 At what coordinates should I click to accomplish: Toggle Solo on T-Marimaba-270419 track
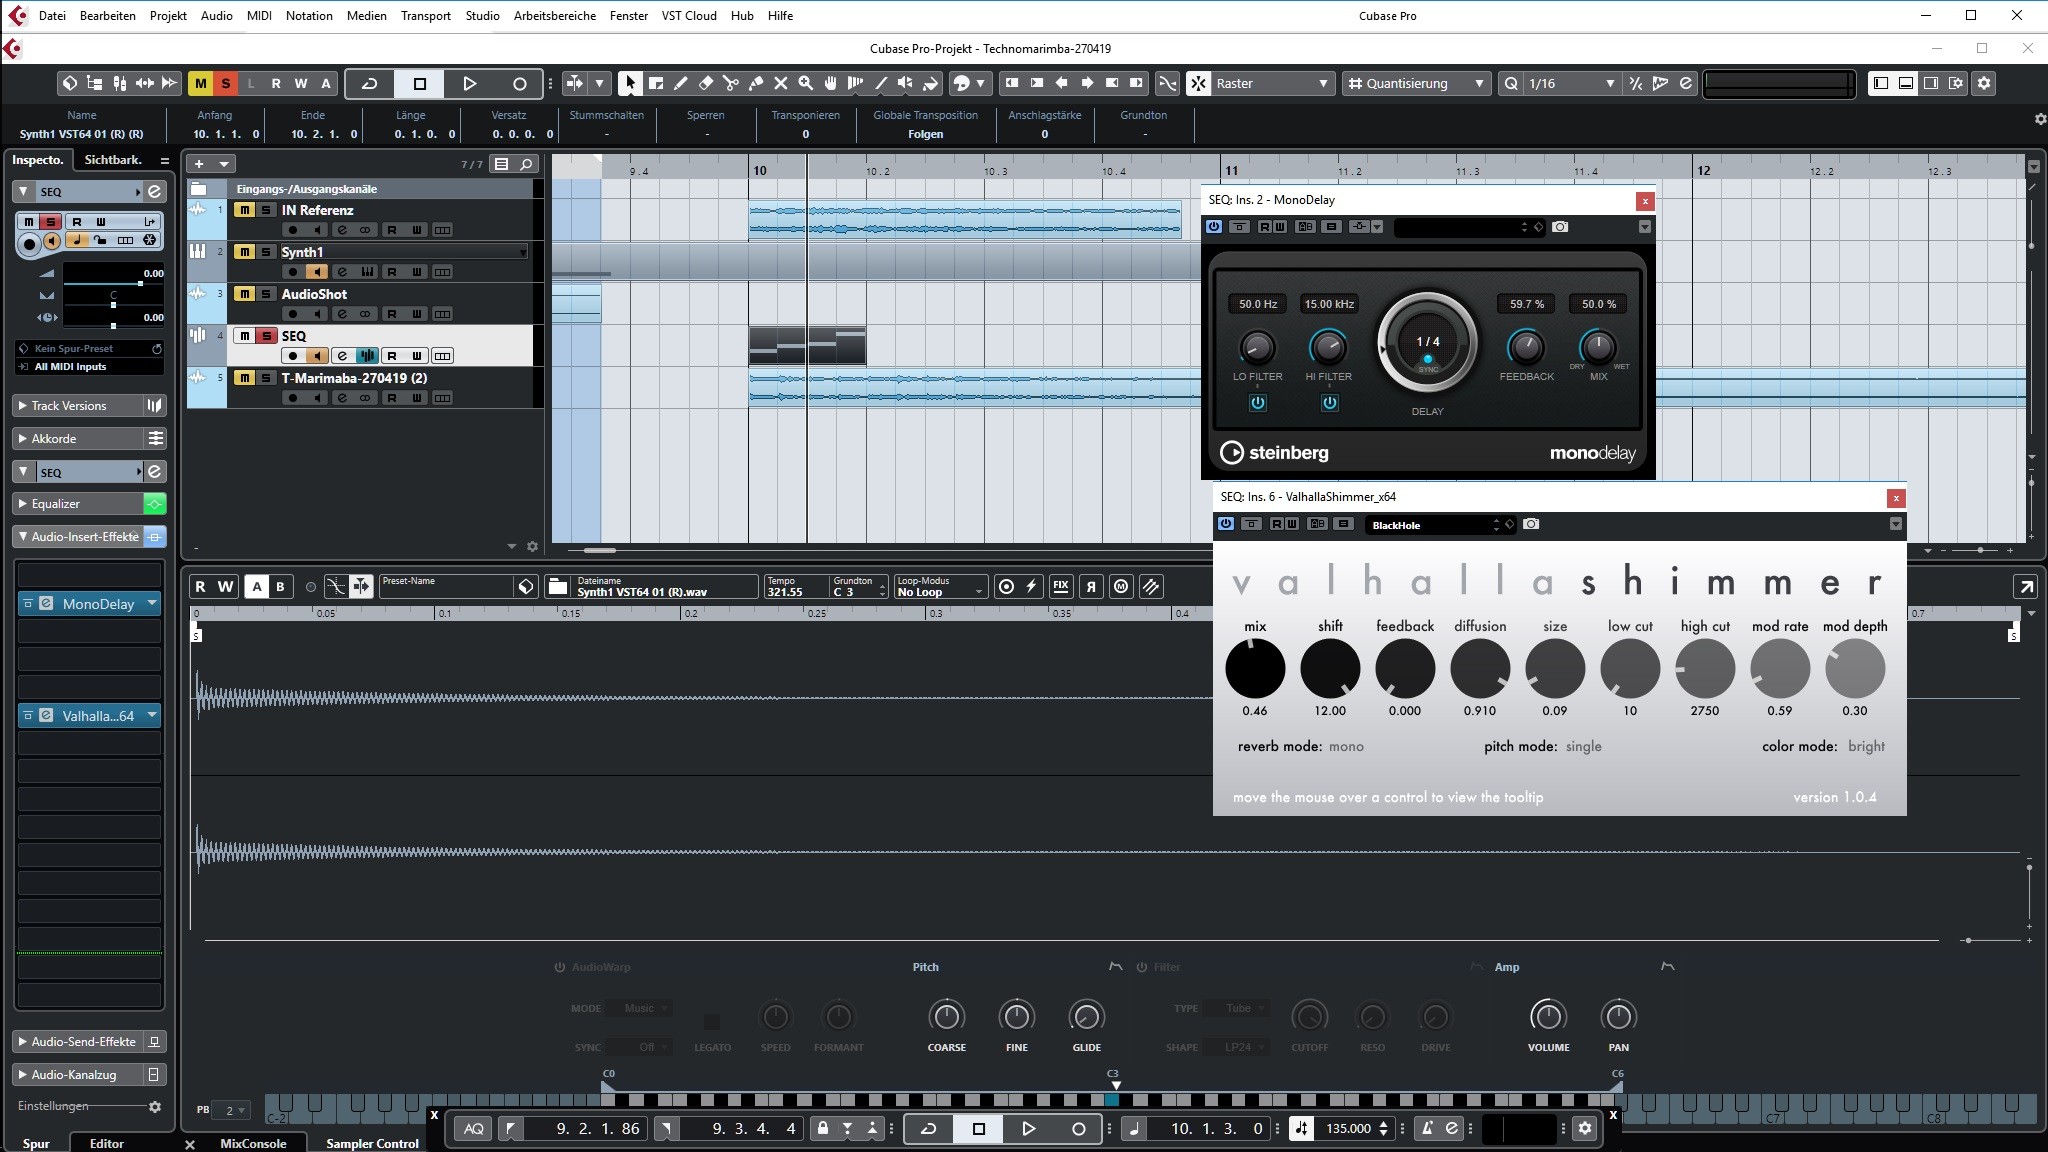click(x=266, y=378)
